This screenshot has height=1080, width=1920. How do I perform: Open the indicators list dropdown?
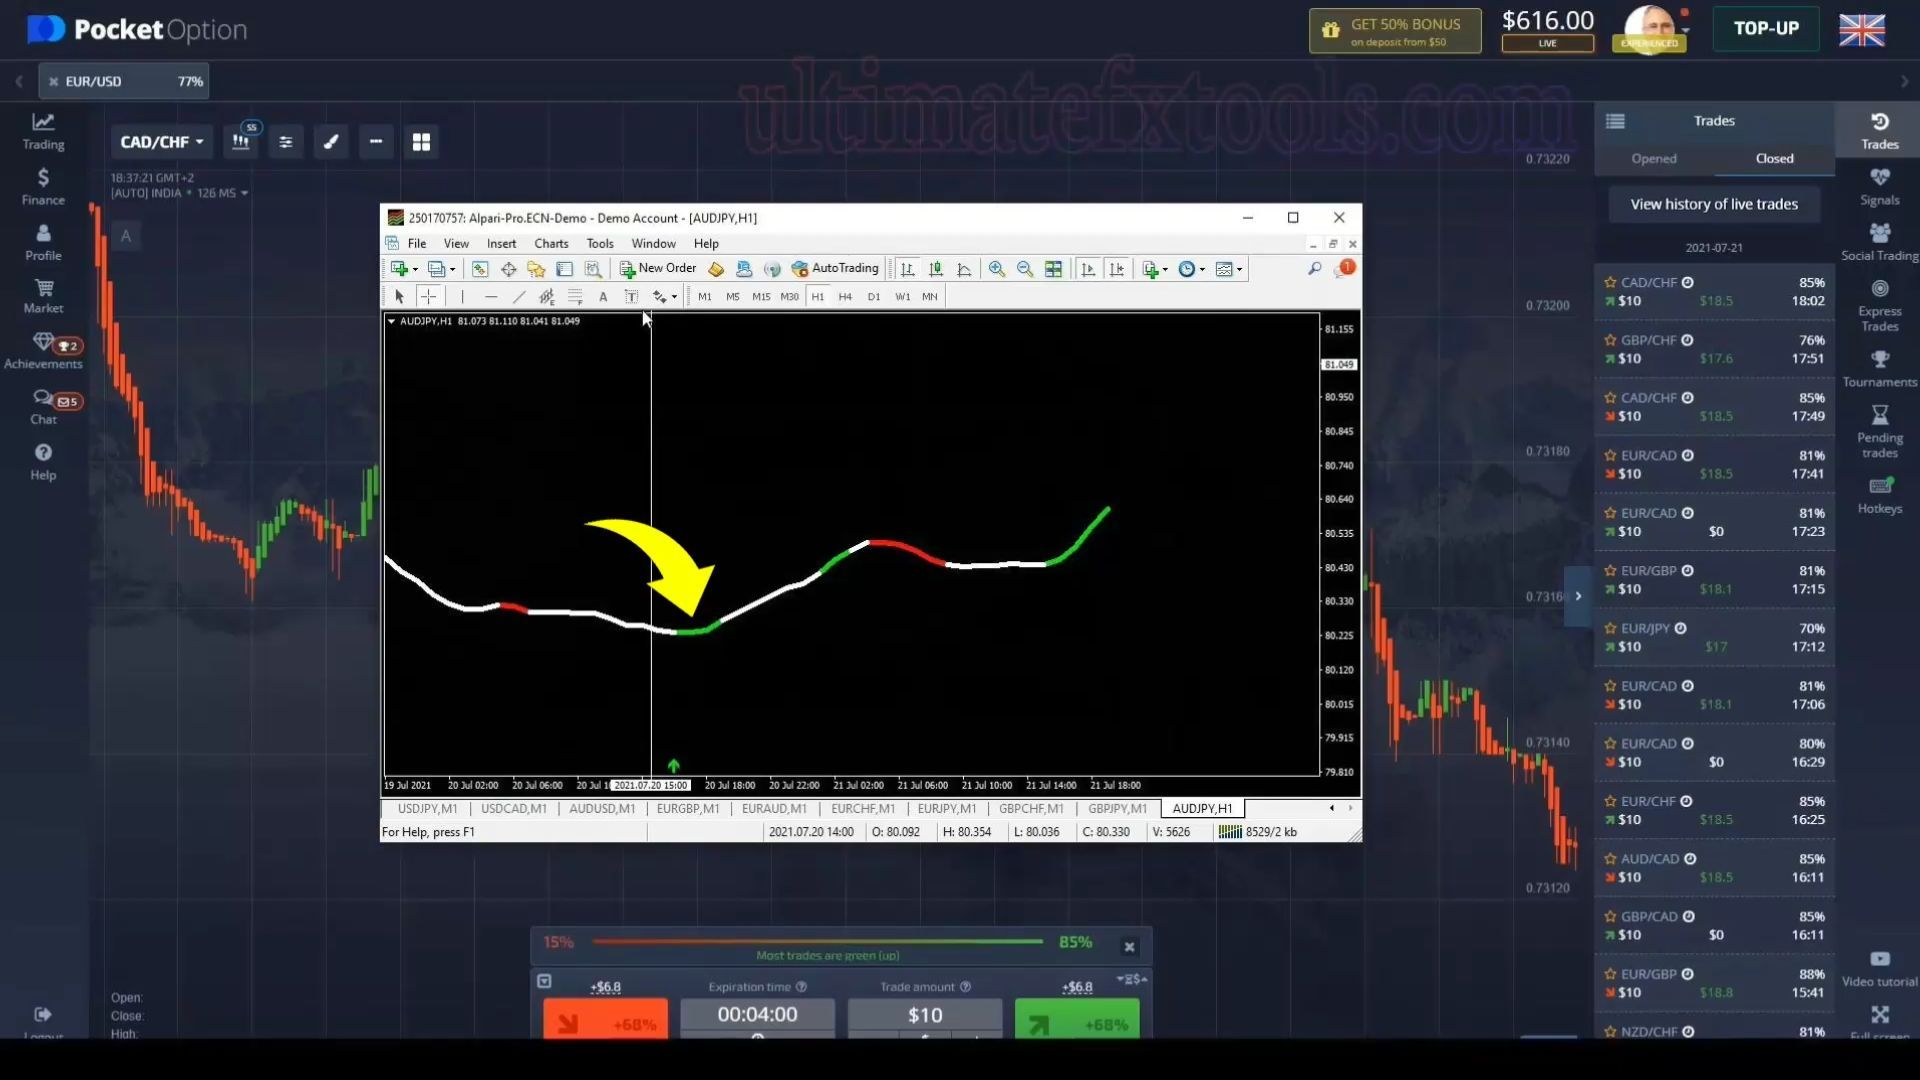tap(1155, 269)
